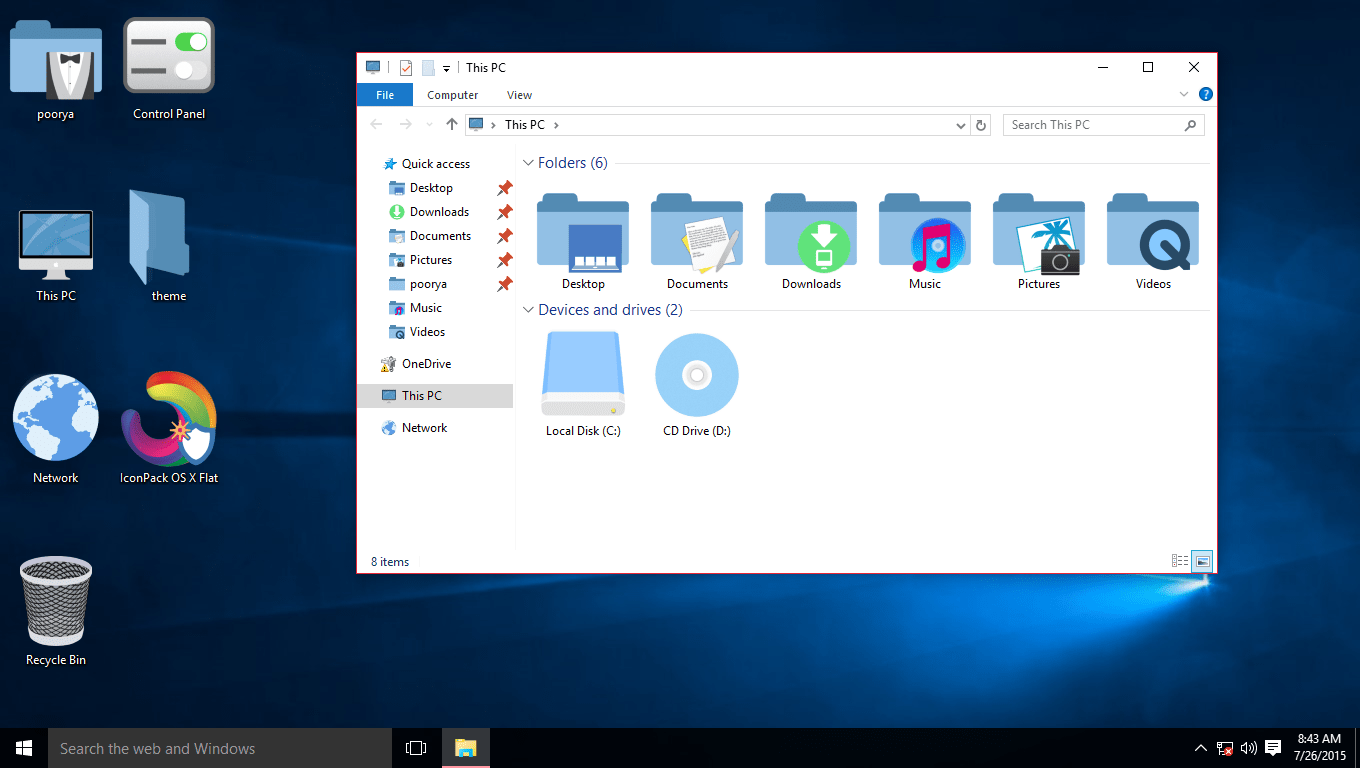Open the CD Drive (D:) icon
This screenshot has height=768, width=1360.
click(696, 380)
